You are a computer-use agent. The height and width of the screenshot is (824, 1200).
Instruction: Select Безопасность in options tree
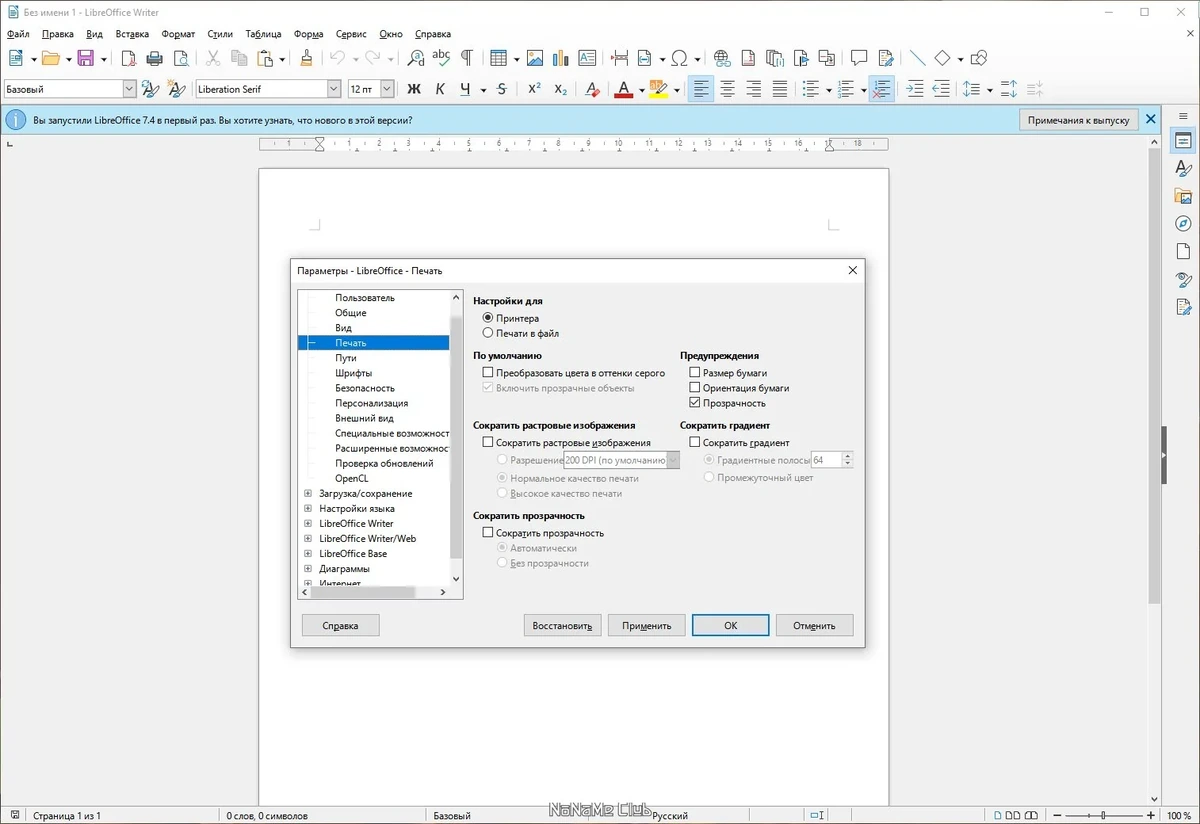(365, 388)
